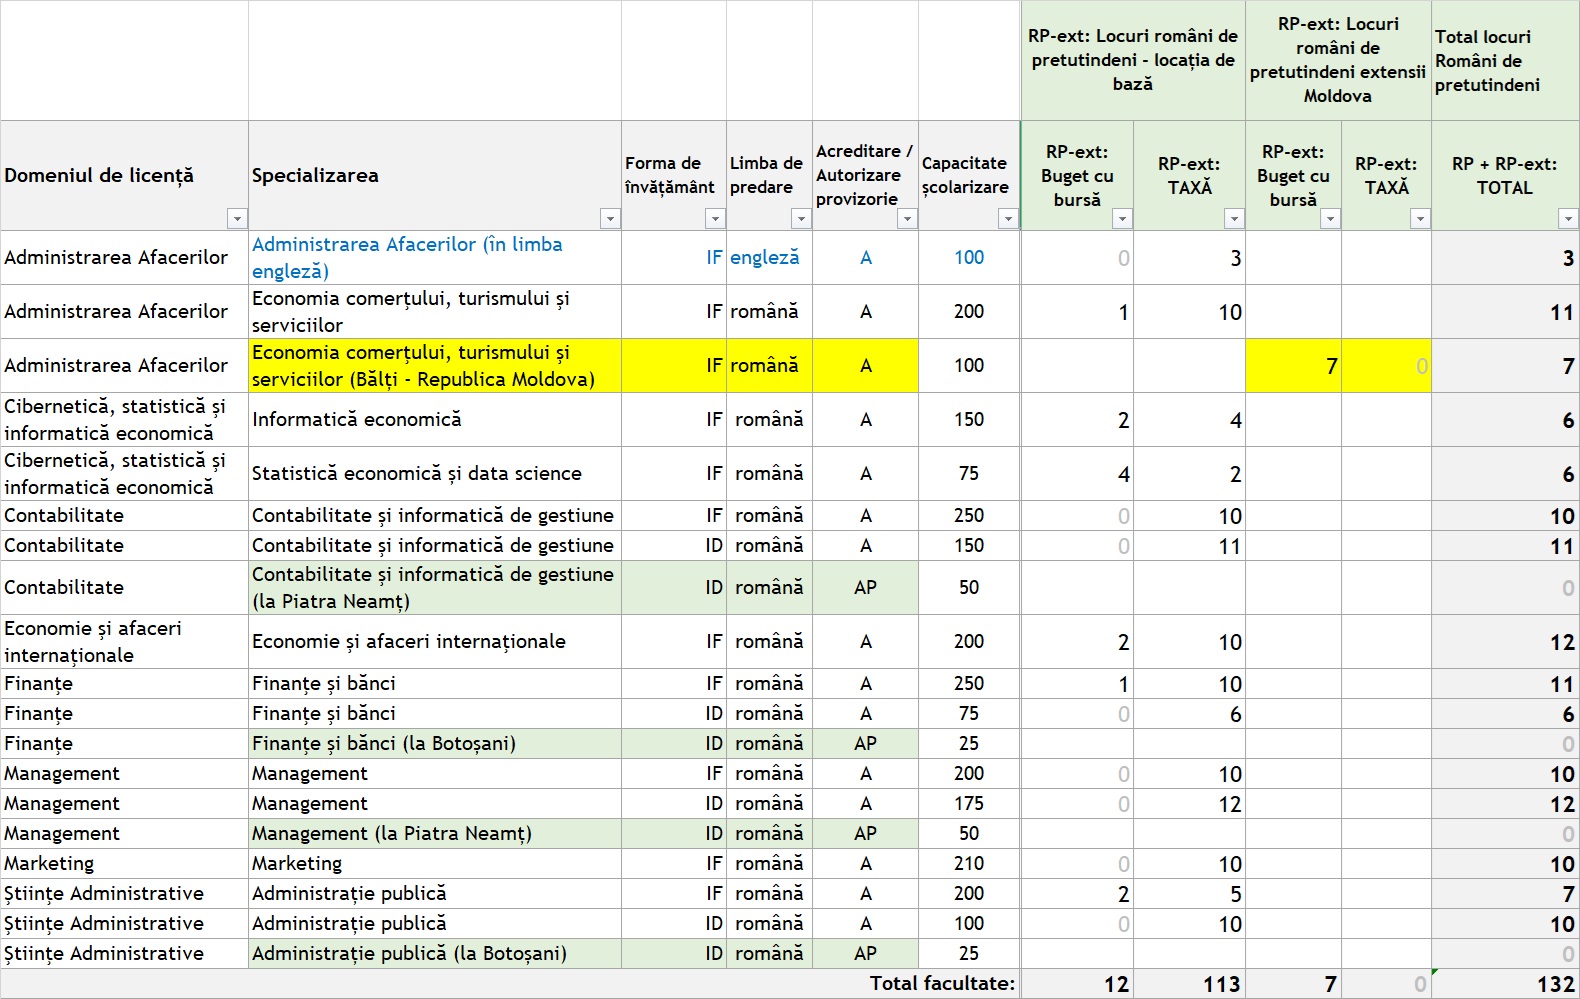Select AP accreditation cell for Finanțe și bănci Botoșani
This screenshot has height=999, width=1580.
pyautogui.click(x=866, y=744)
